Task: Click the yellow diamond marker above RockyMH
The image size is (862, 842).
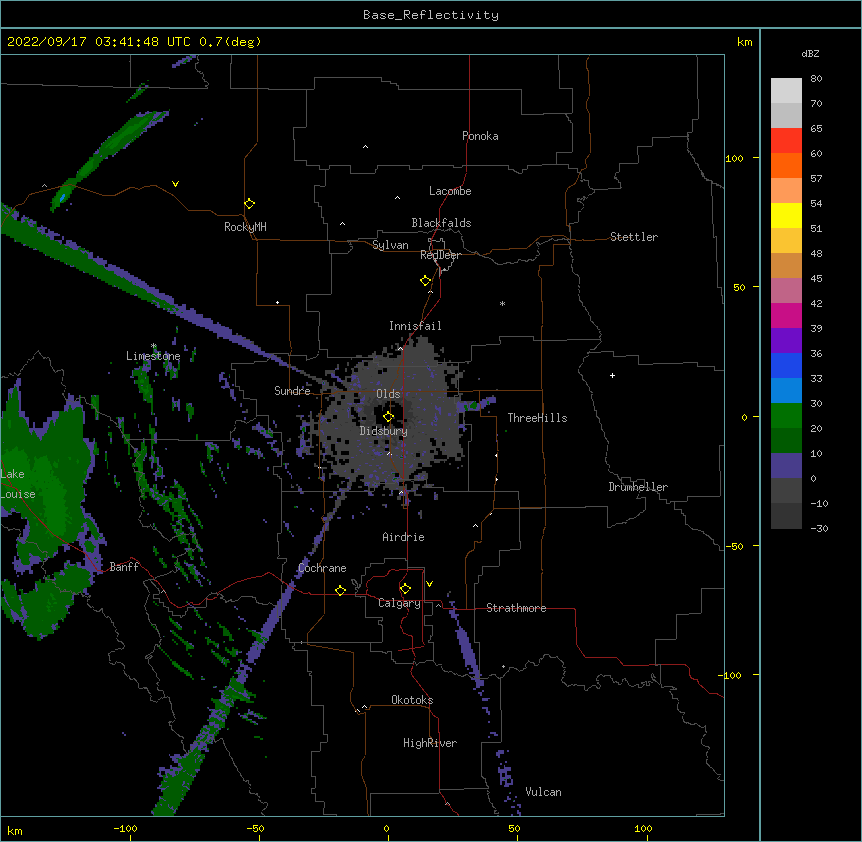Action: [x=249, y=204]
